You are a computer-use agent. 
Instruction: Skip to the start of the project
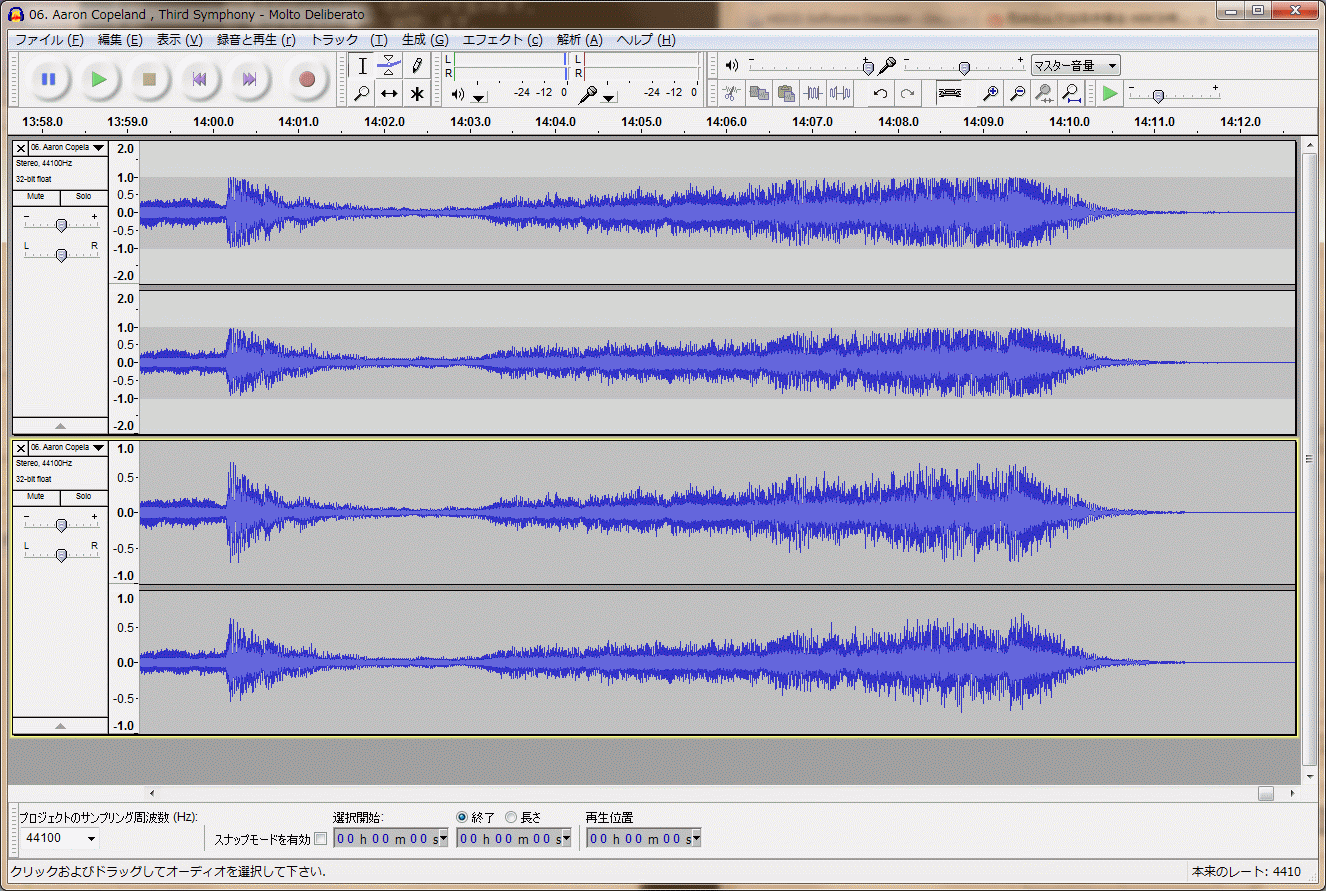[x=199, y=79]
